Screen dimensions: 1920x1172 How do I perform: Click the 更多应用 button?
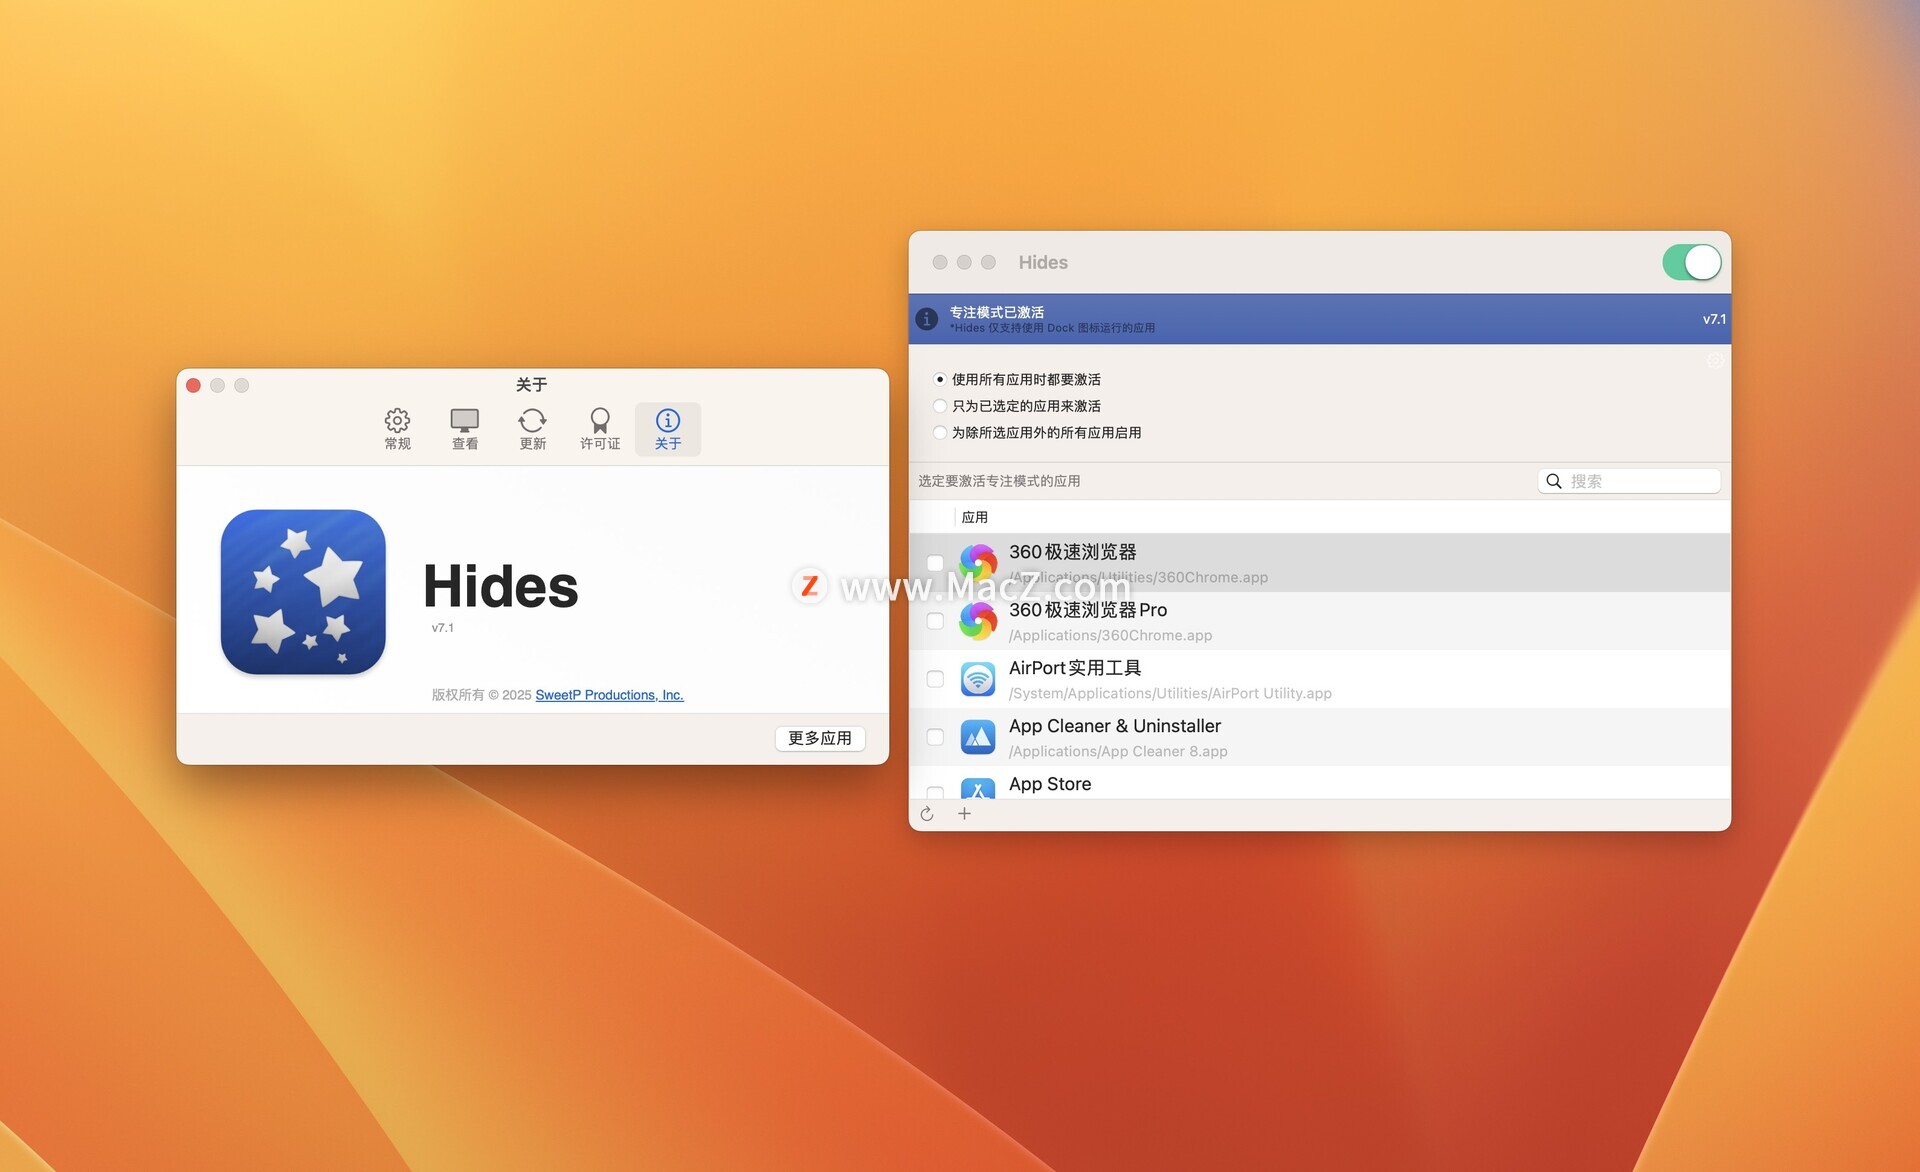pos(820,738)
